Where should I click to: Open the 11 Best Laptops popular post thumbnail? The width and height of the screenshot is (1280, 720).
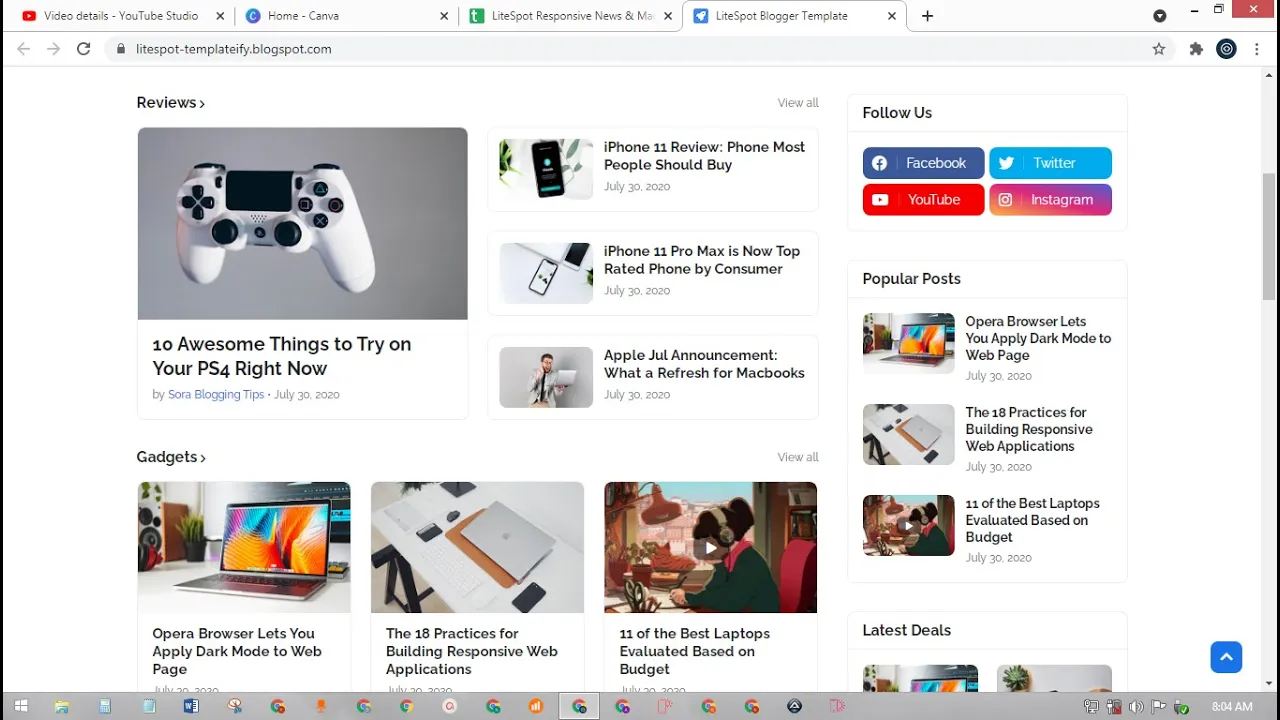[909, 525]
